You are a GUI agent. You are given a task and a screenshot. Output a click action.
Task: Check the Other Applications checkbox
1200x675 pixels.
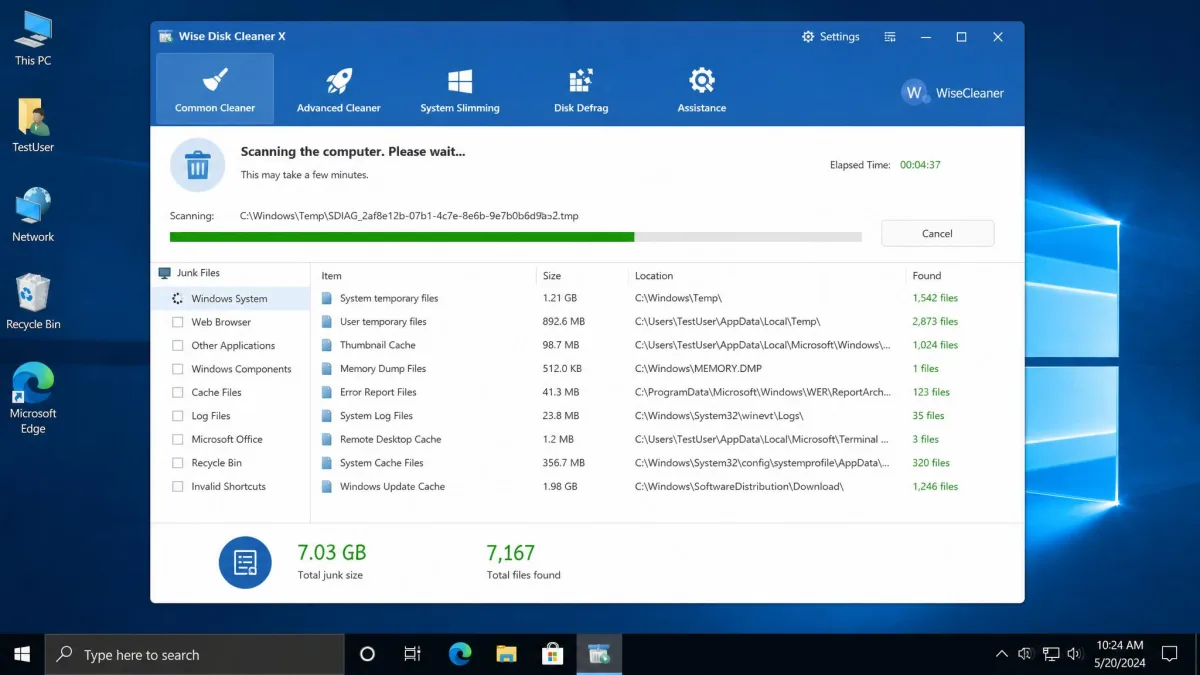point(178,346)
